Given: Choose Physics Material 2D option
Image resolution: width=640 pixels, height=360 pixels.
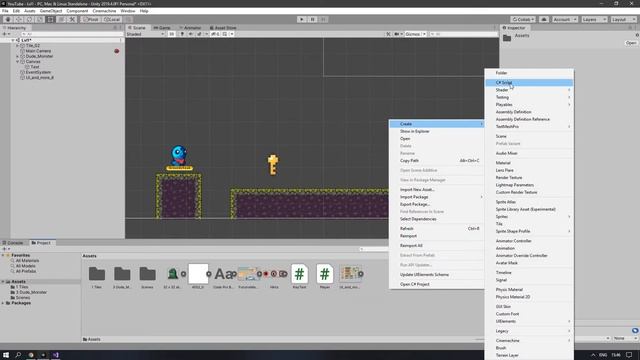Looking at the screenshot, I should (529, 297).
